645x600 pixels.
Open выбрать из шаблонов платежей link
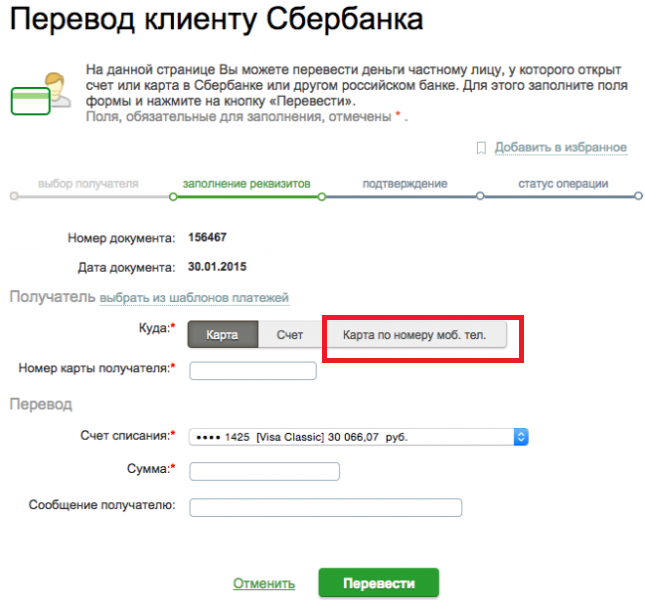[194, 297]
